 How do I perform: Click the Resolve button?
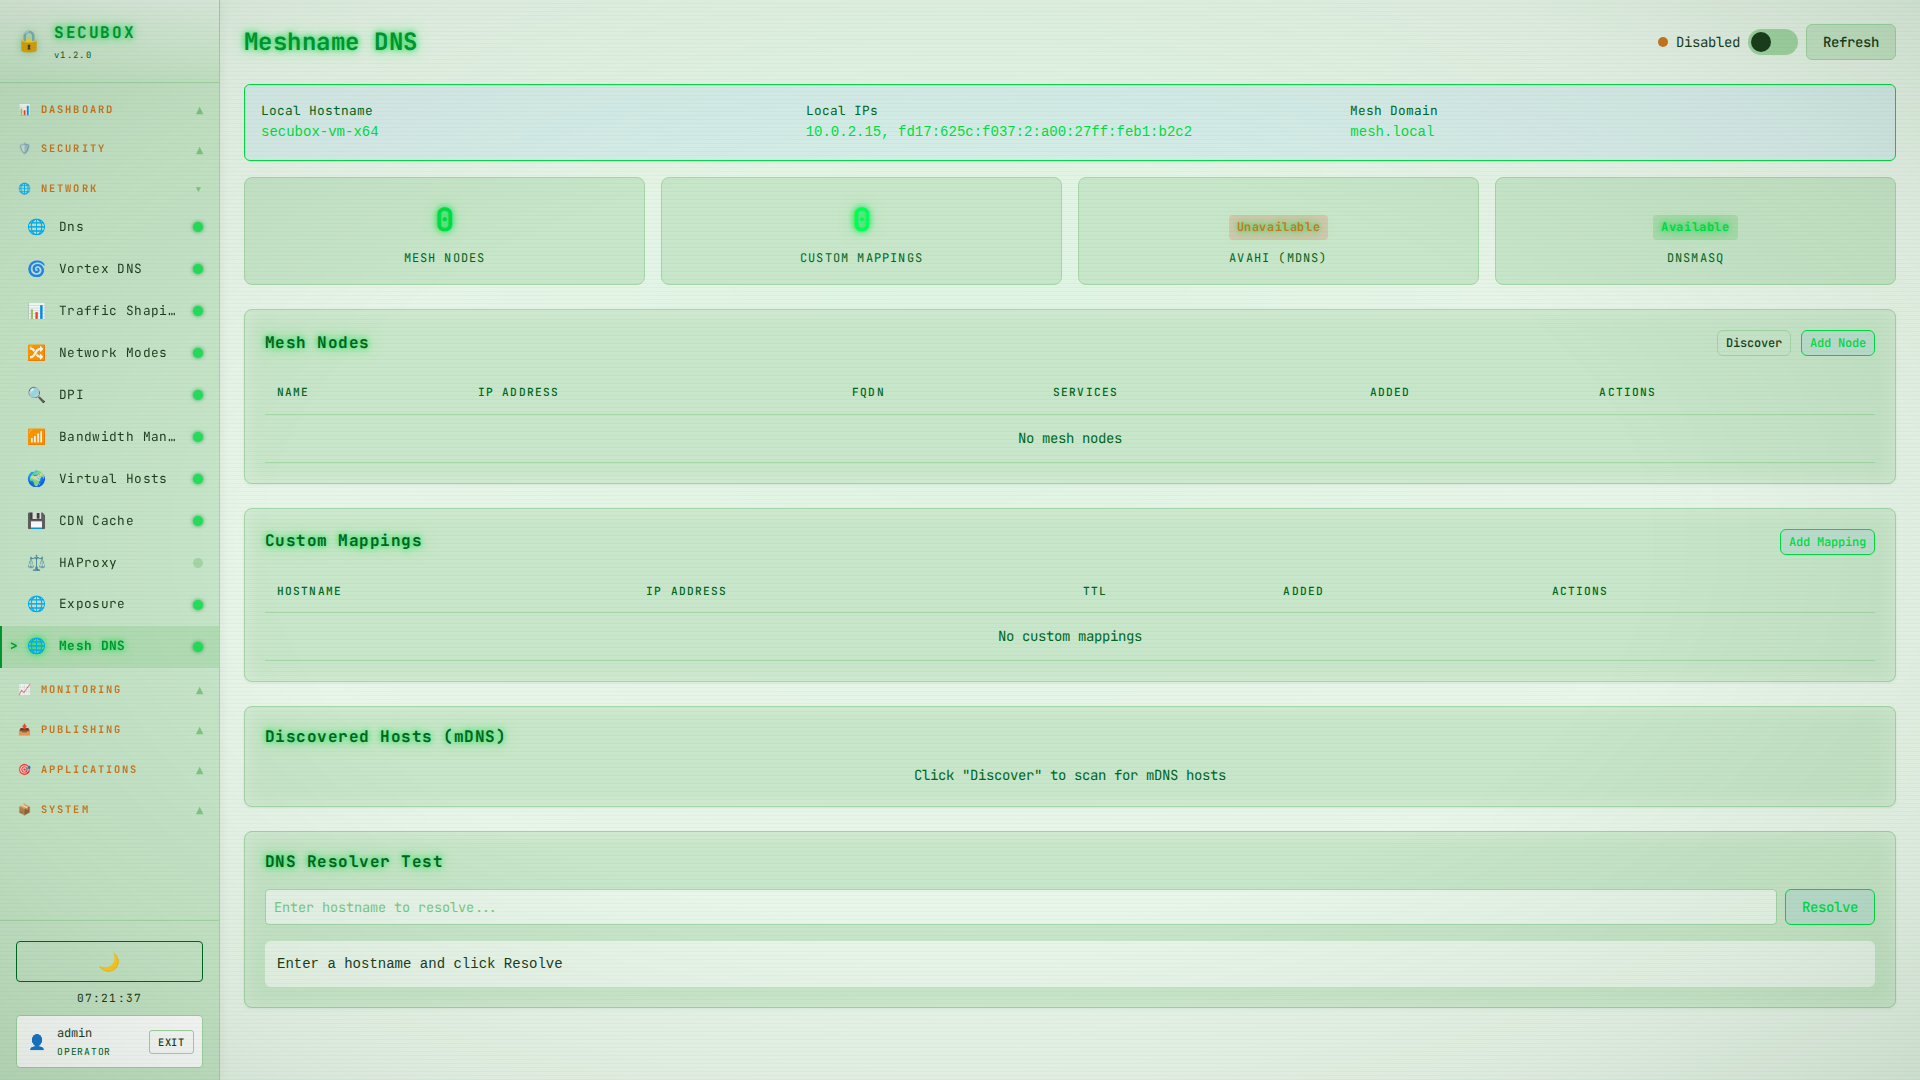click(x=1829, y=907)
